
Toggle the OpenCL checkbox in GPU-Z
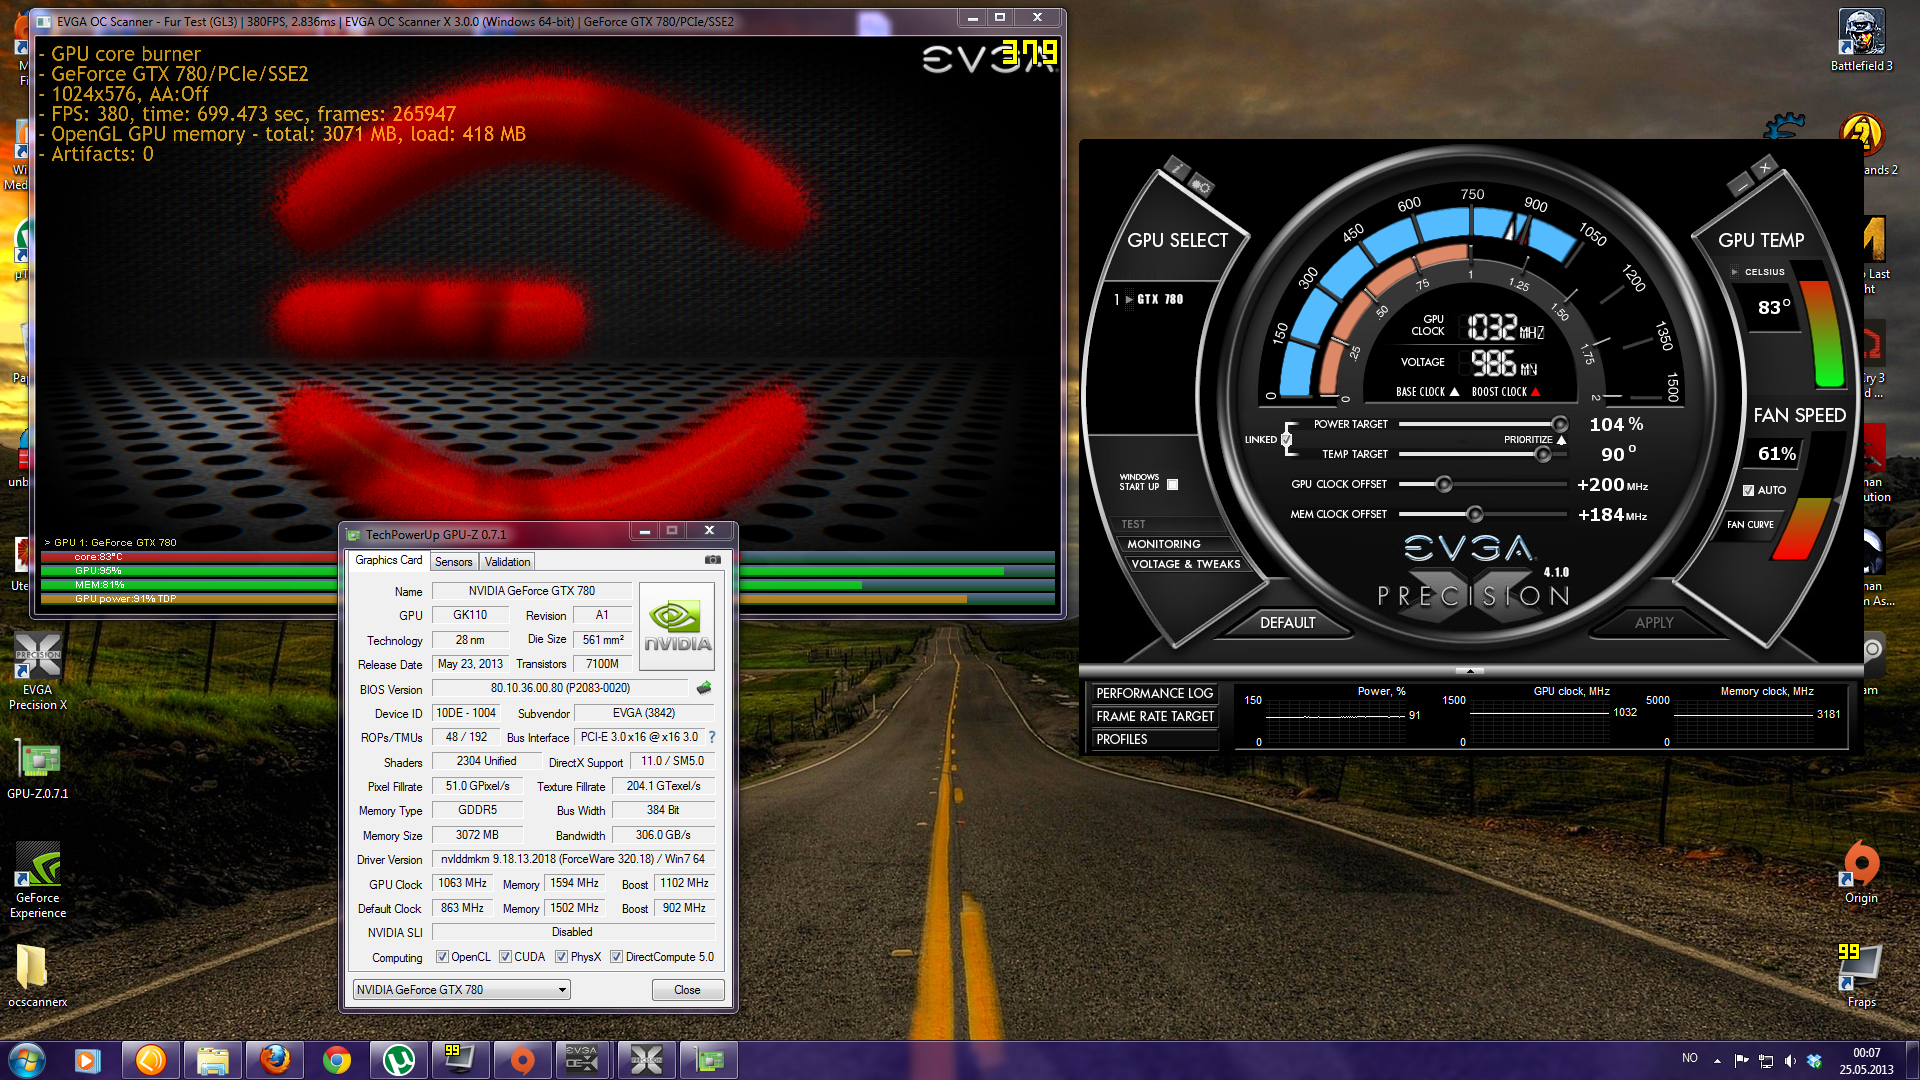pos(442,957)
